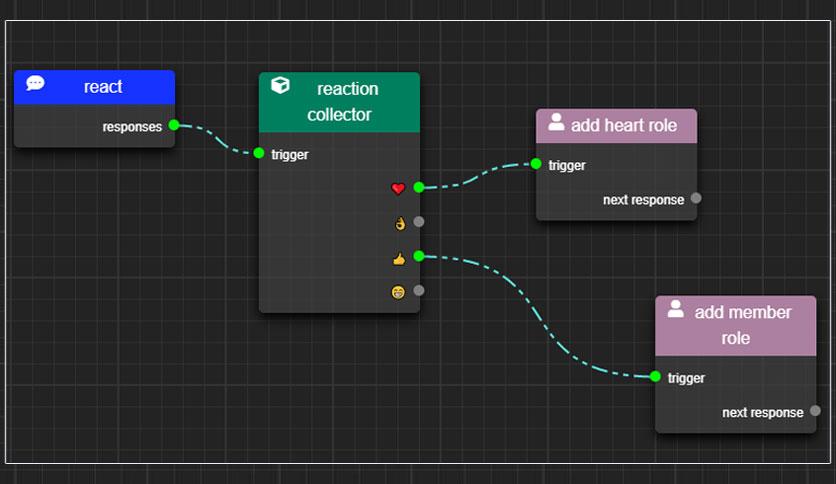The width and height of the screenshot is (836, 484).
Task: Select the green reaction collector header
Action: click(x=339, y=102)
